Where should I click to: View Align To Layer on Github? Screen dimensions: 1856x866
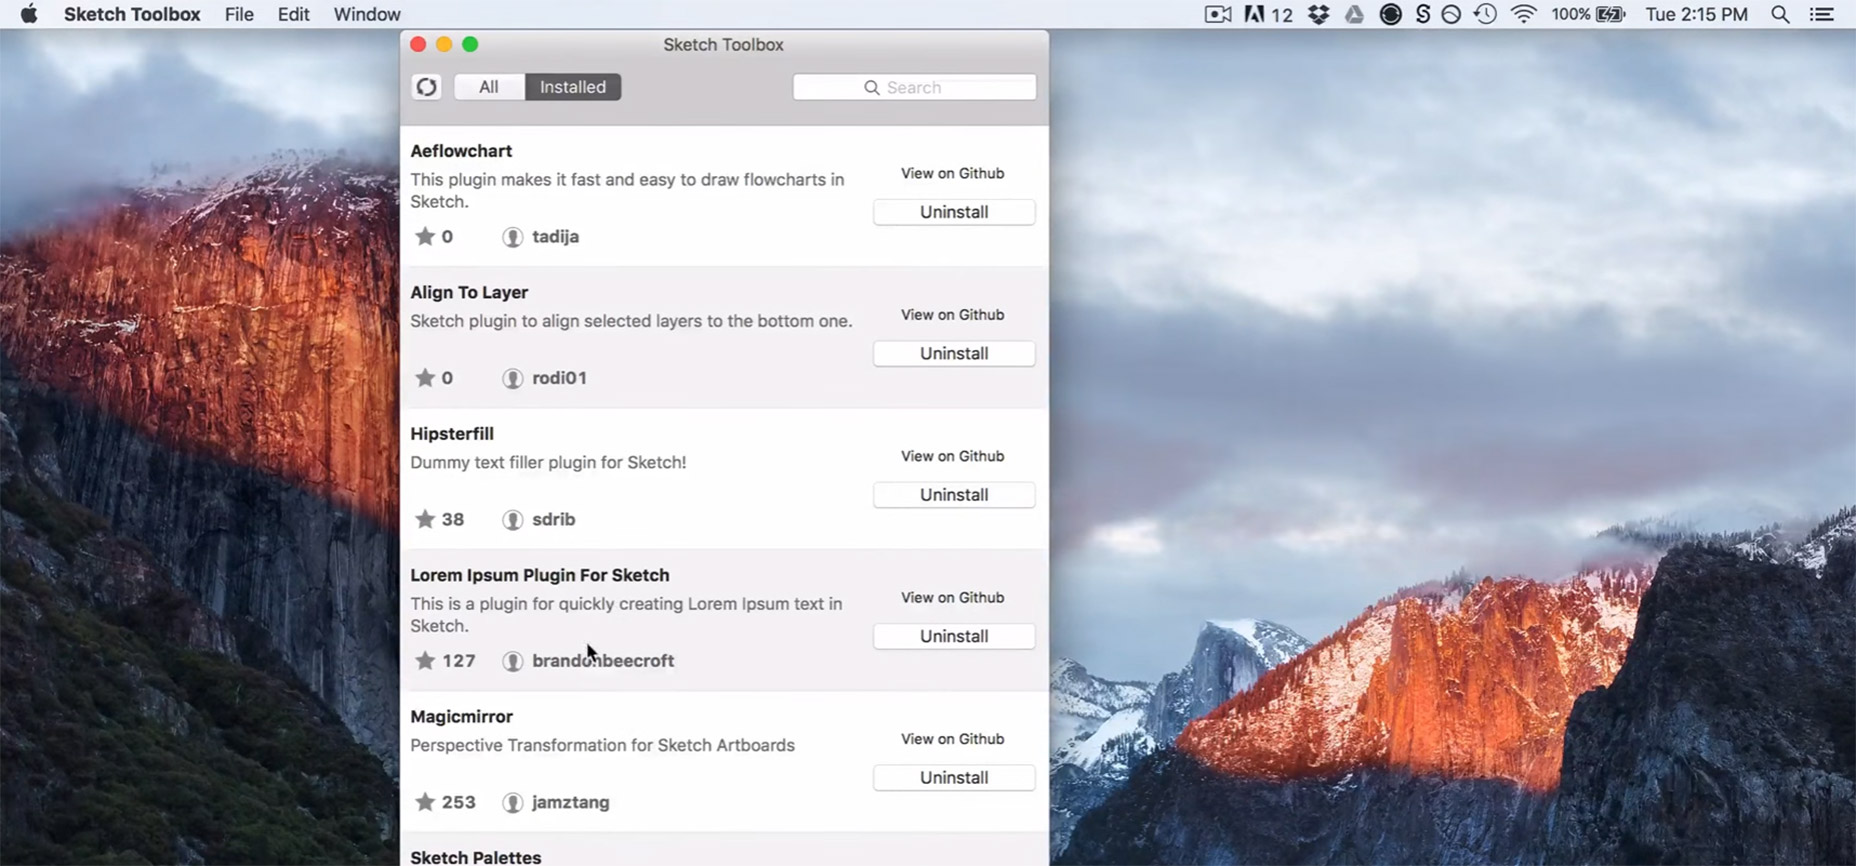(x=952, y=315)
